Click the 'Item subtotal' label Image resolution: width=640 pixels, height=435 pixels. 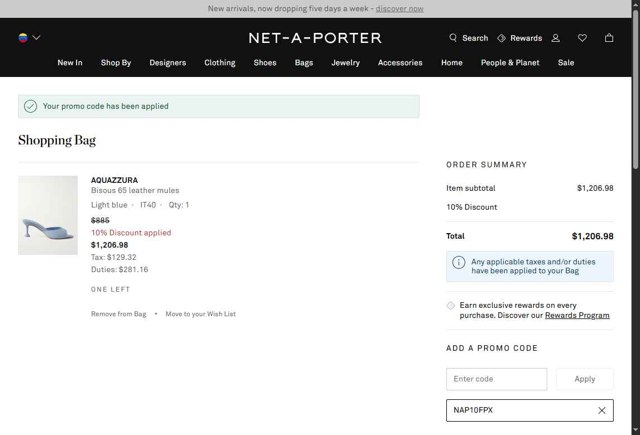pyautogui.click(x=471, y=188)
